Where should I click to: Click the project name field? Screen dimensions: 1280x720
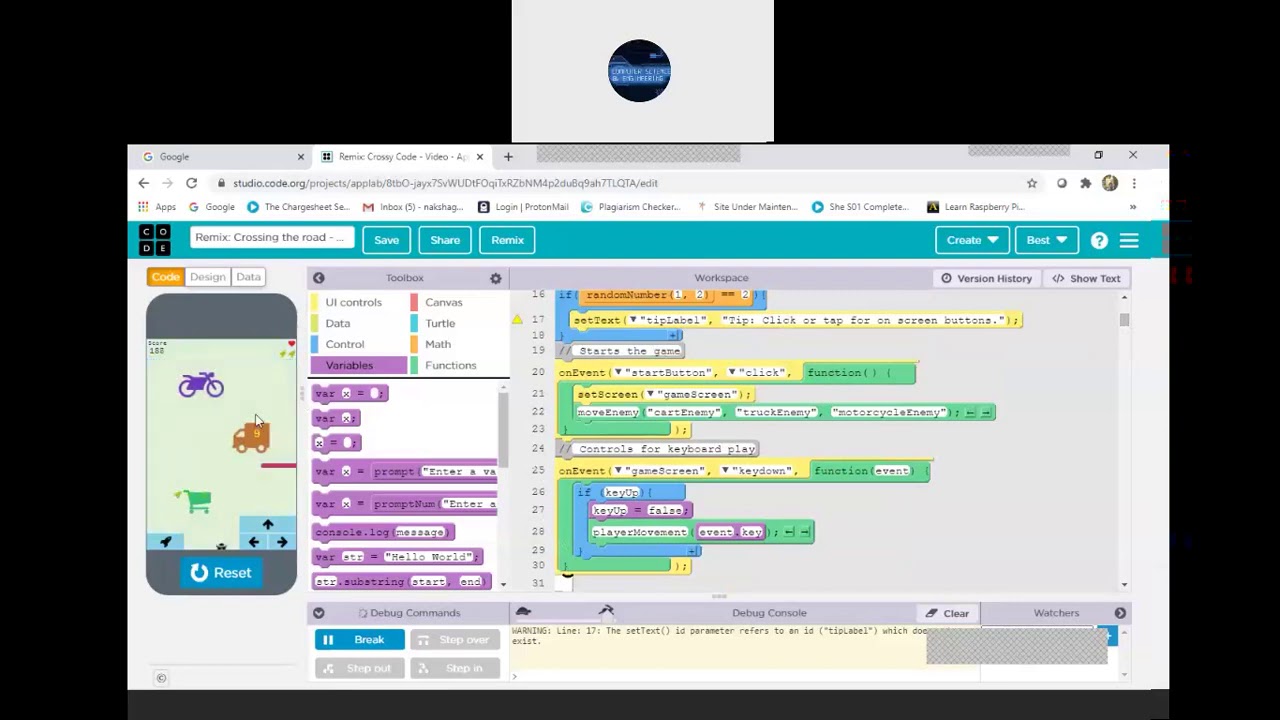(270, 238)
